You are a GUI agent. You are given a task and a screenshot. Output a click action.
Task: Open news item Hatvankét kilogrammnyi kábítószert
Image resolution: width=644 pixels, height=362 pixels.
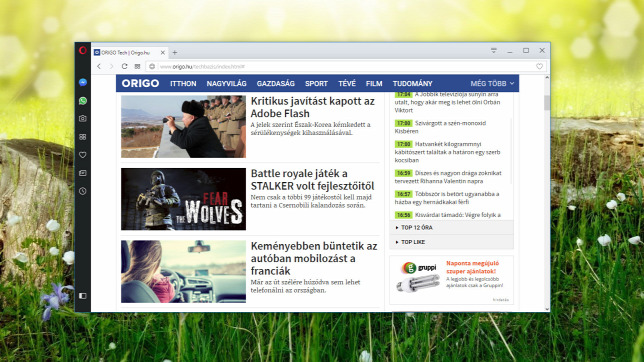tap(448, 152)
